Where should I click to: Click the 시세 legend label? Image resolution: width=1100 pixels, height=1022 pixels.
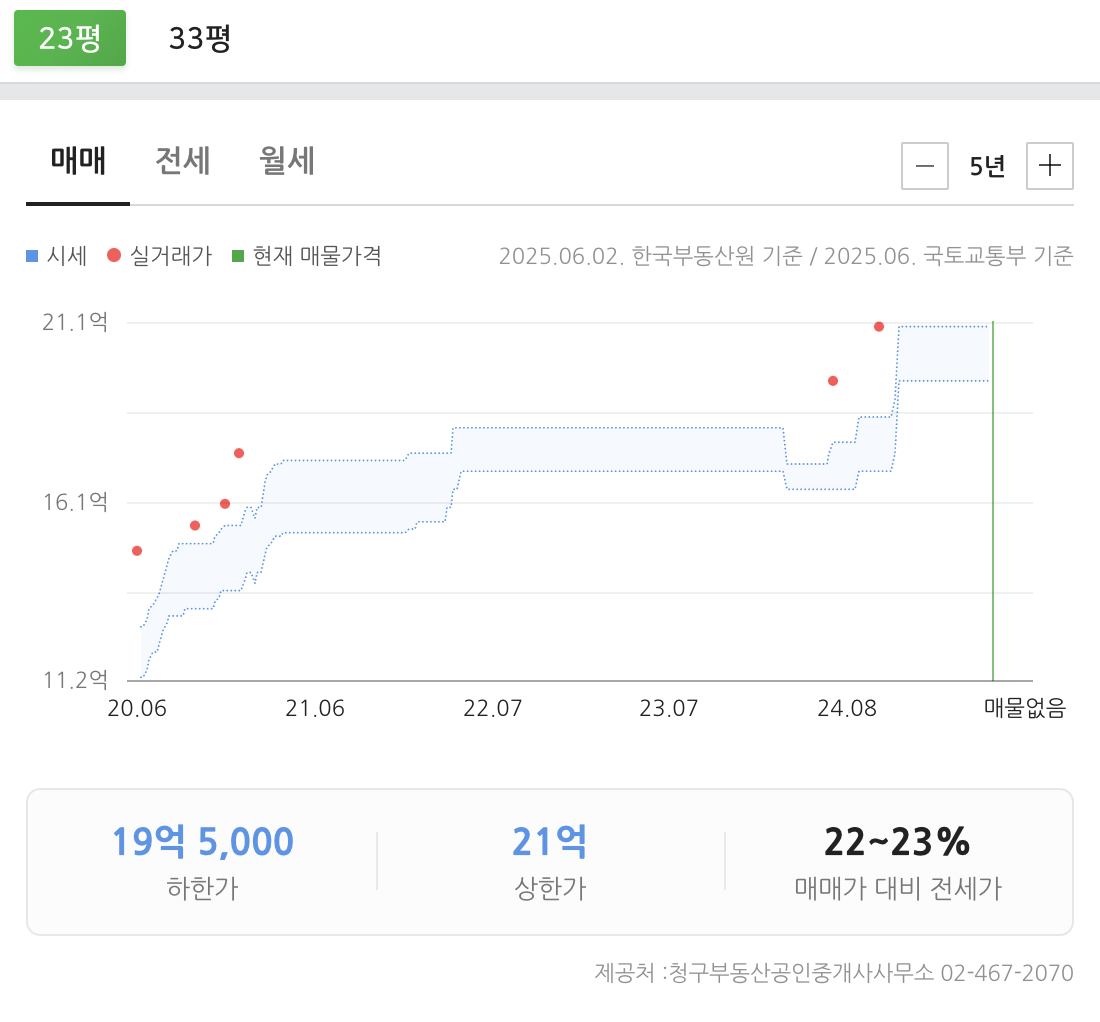[x=67, y=256]
